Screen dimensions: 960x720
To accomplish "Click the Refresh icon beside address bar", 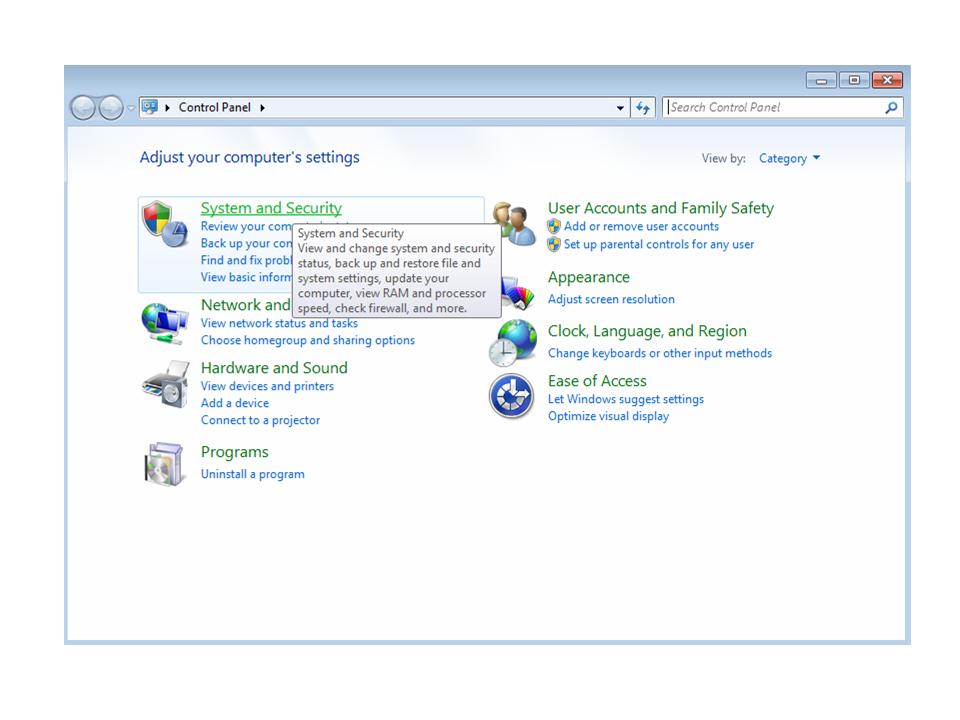I will tap(642, 108).
